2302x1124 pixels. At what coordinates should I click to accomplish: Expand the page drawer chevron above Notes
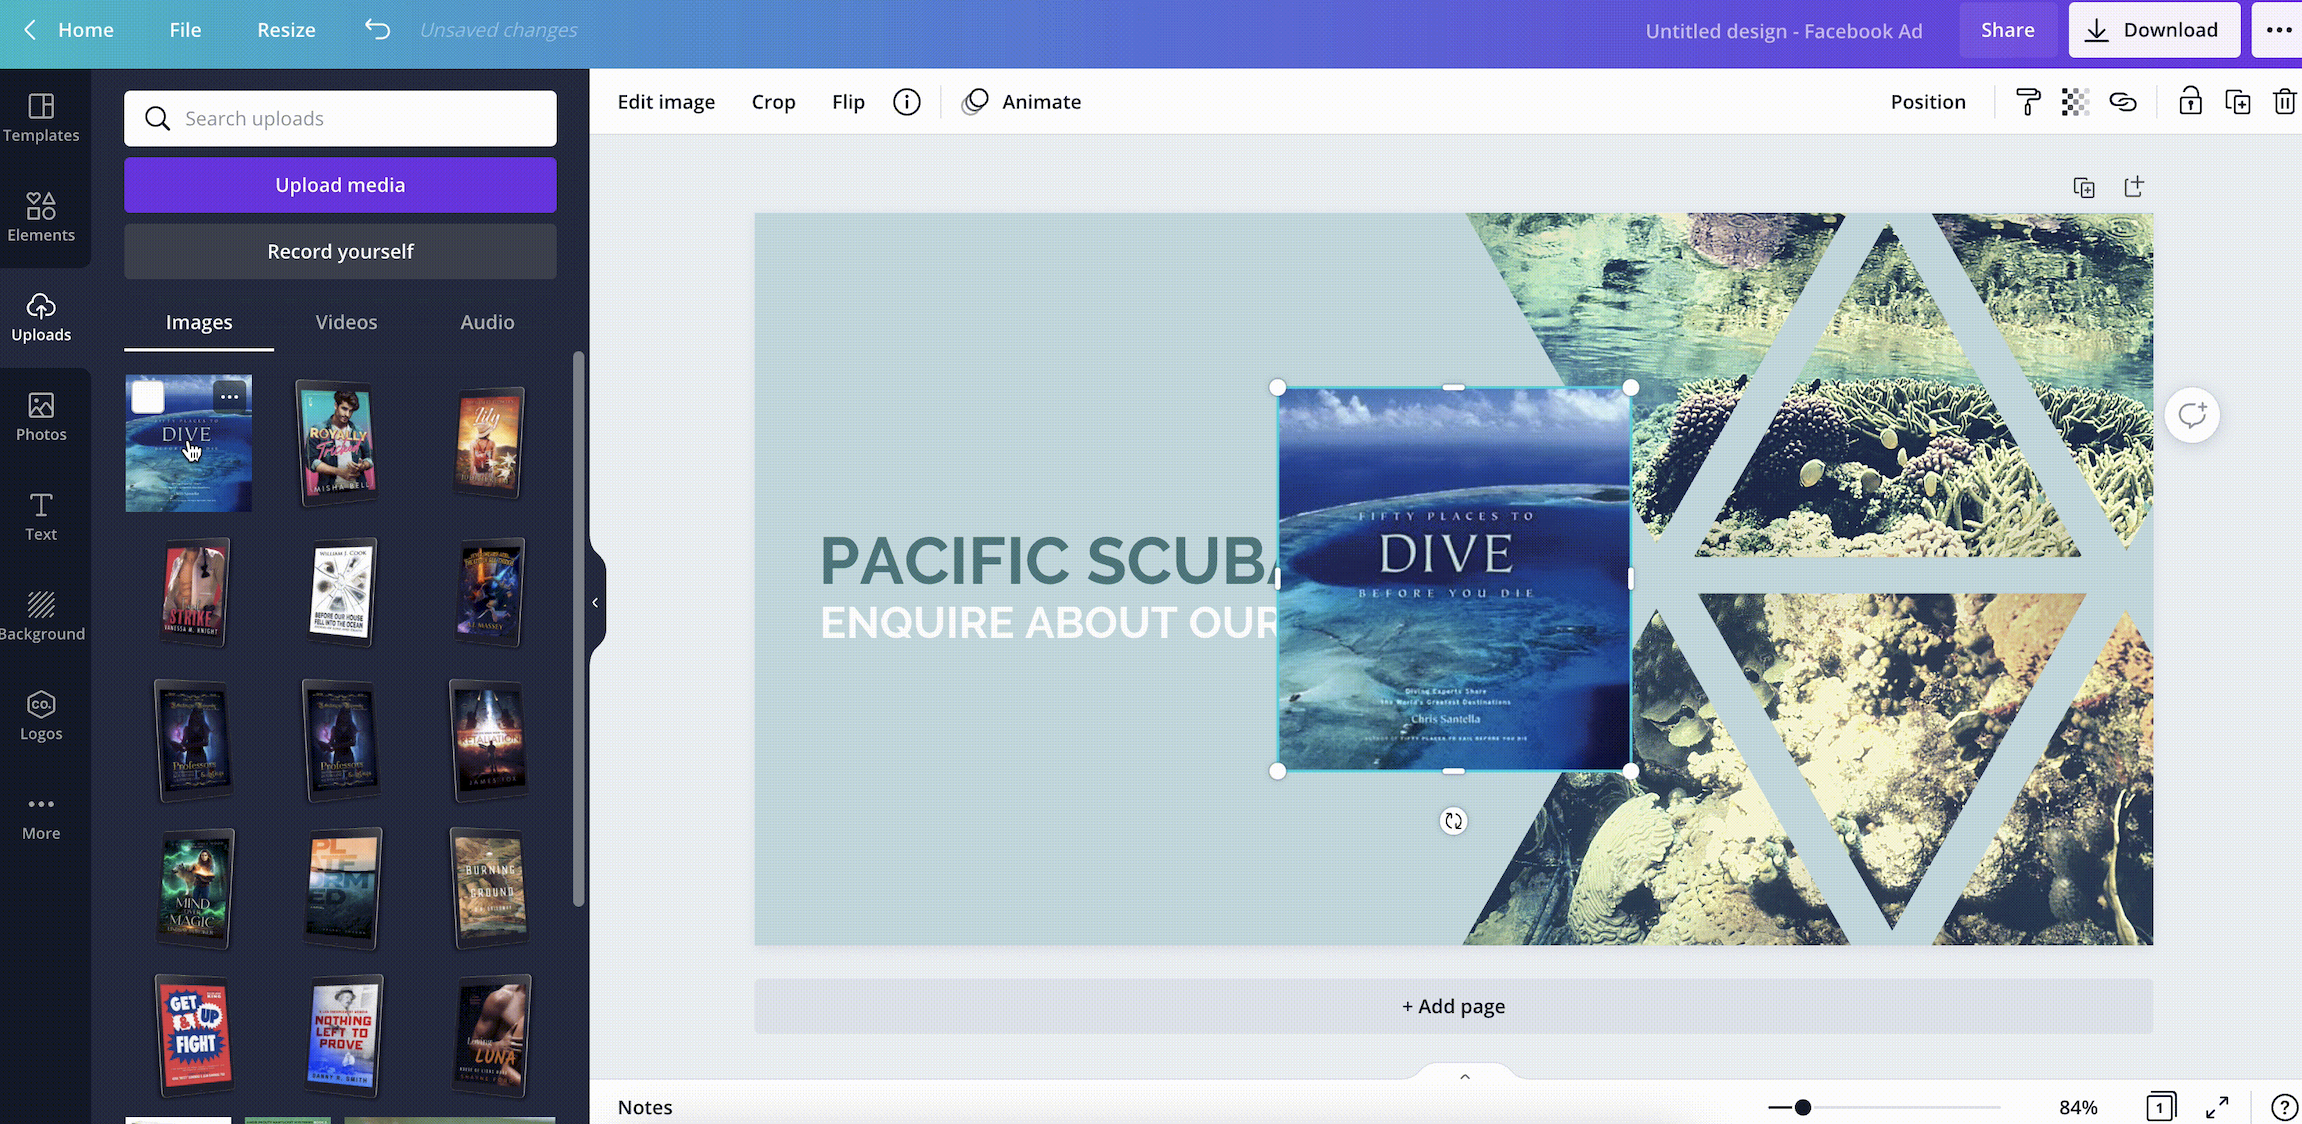1464,1076
